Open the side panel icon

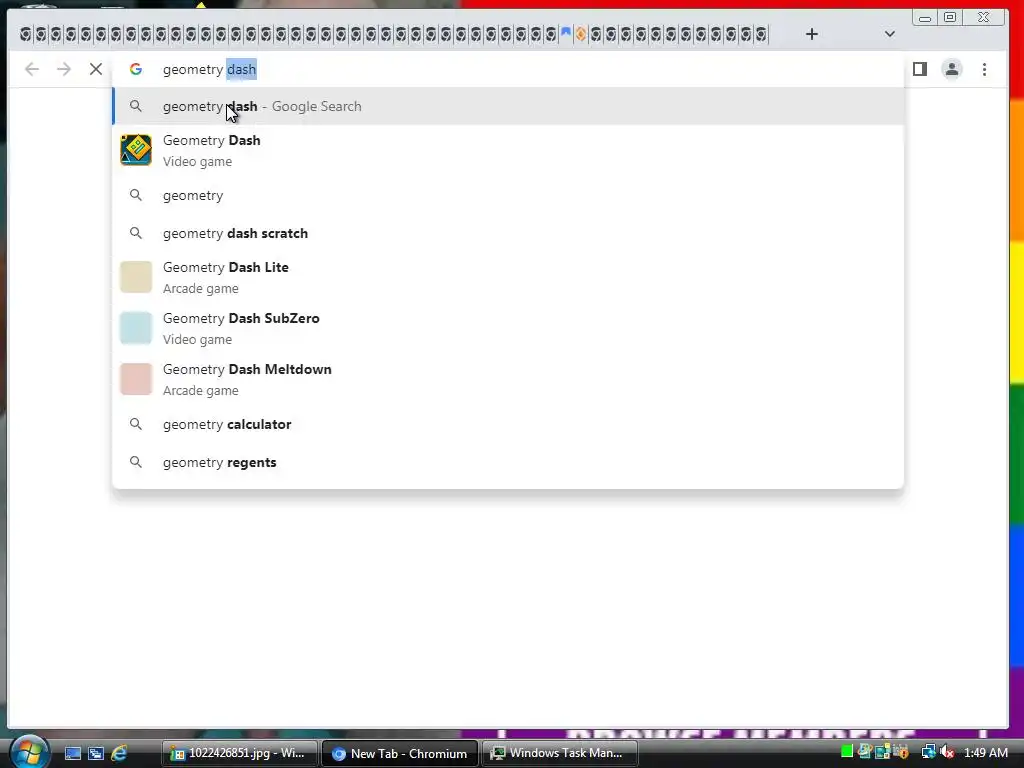(x=920, y=69)
